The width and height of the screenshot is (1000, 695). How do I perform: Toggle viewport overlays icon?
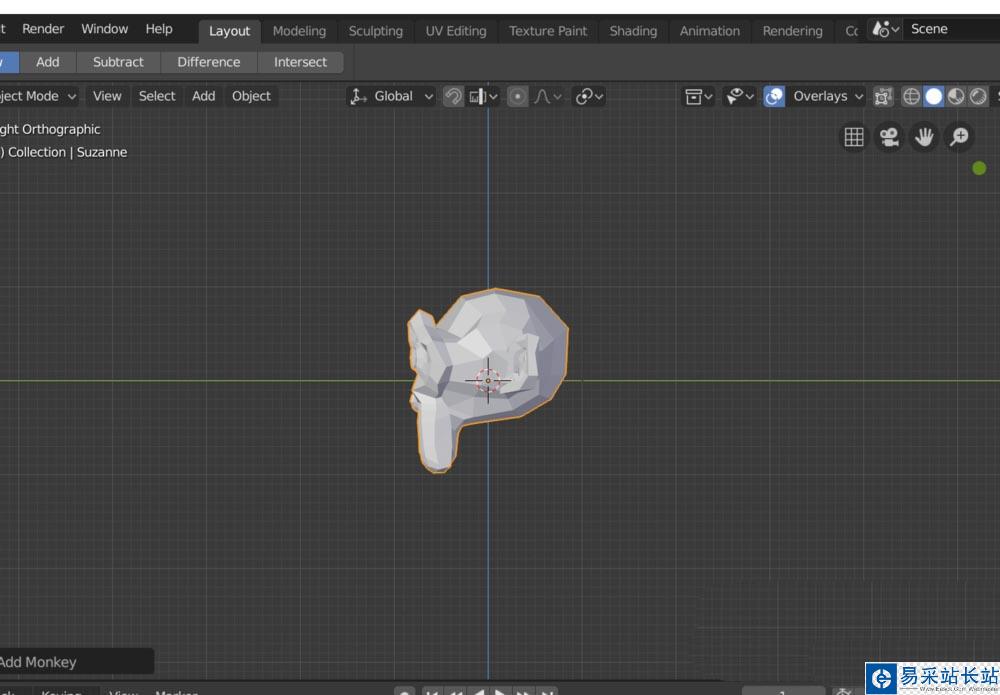click(x=774, y=96)
